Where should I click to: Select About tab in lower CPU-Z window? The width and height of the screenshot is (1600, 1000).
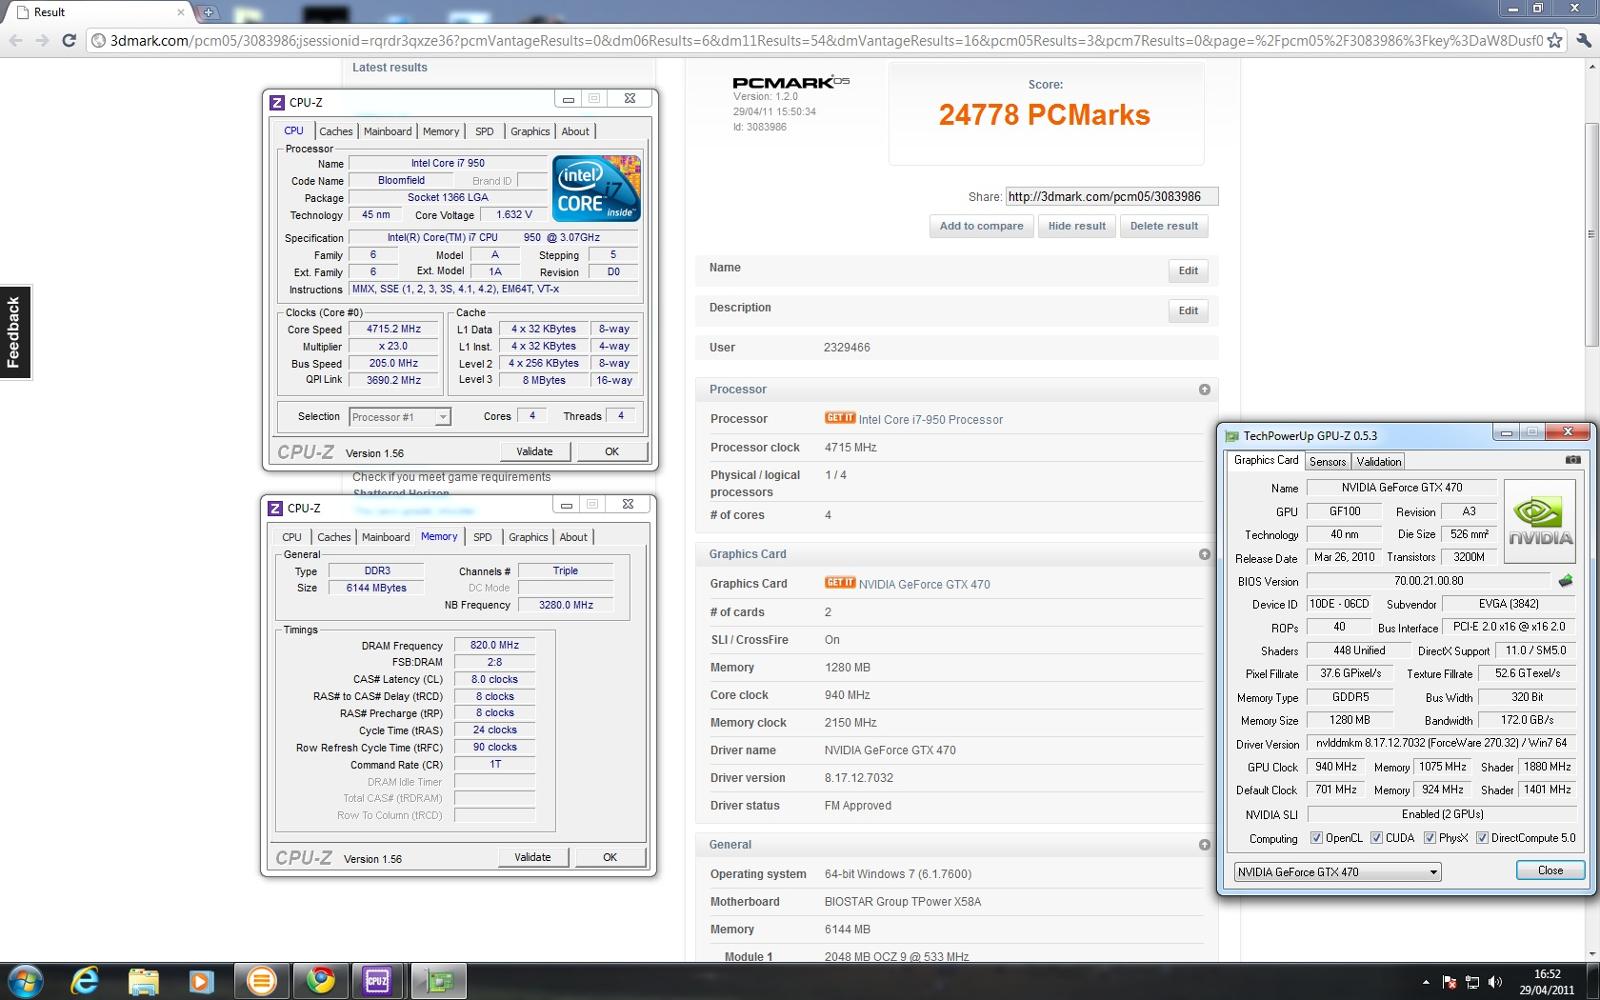(x=573, y=537)
